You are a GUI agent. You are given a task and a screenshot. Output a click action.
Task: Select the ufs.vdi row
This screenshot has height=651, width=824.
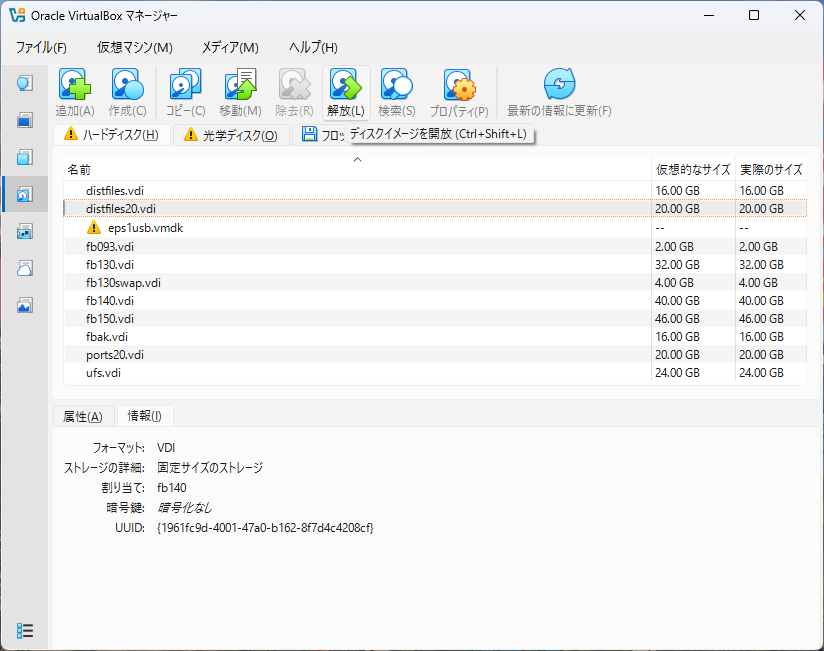pos(435,373)
